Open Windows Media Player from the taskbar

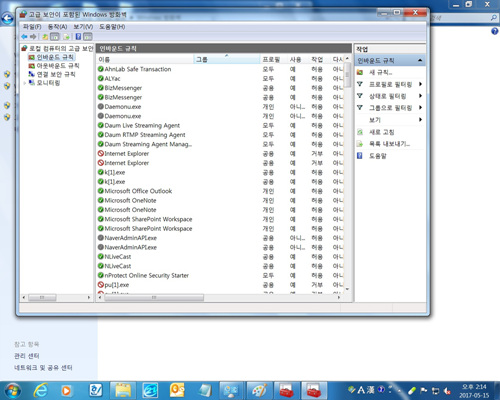tap(66, 390)
